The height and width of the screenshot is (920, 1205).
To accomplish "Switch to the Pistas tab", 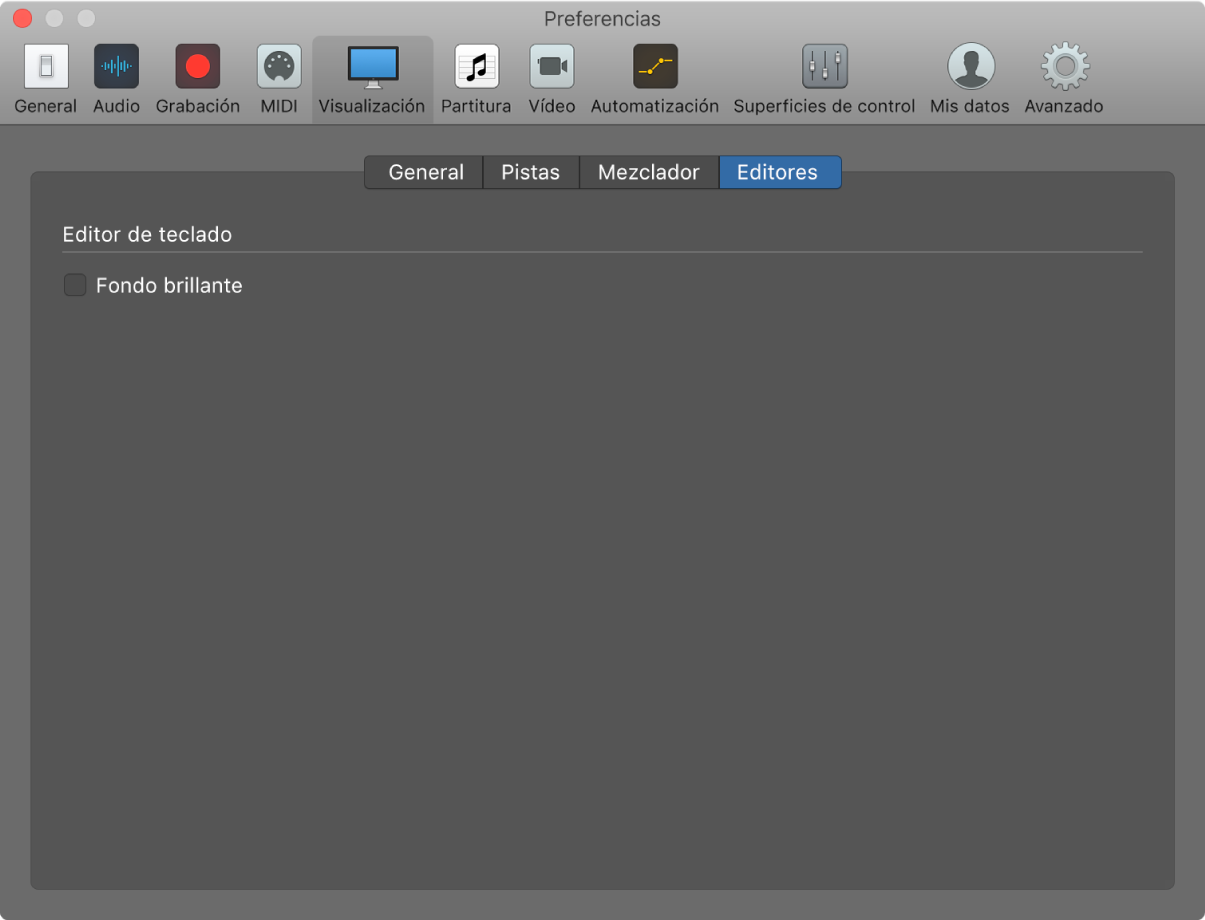I will pos(530,172).
